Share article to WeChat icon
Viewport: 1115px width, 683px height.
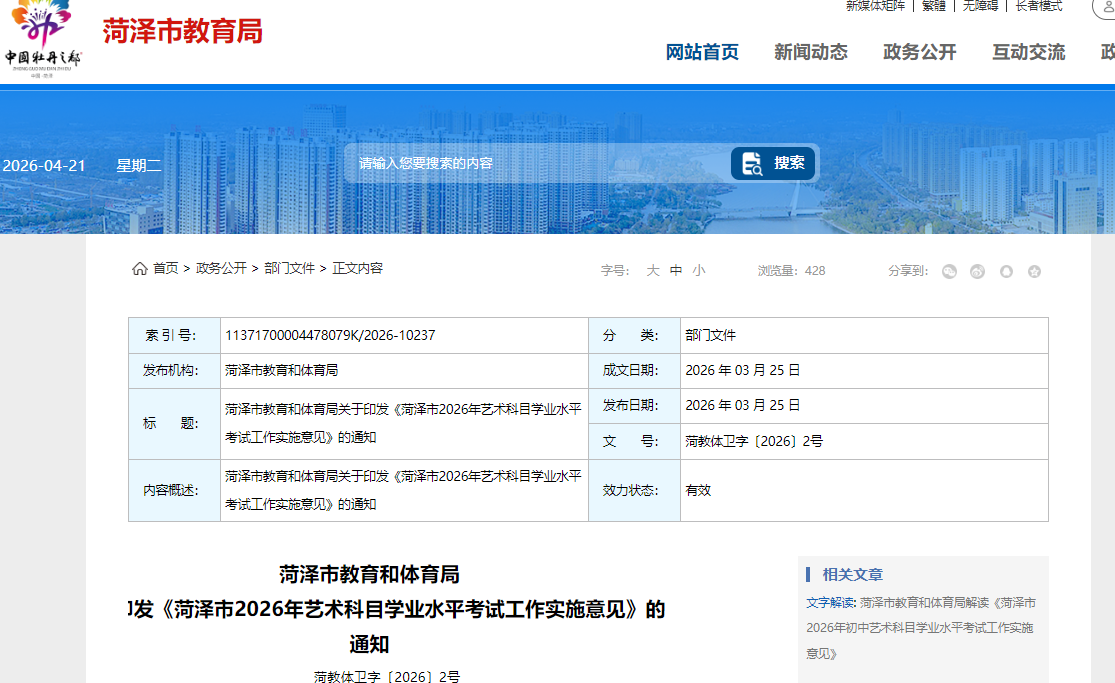click(x=949, y=271)
